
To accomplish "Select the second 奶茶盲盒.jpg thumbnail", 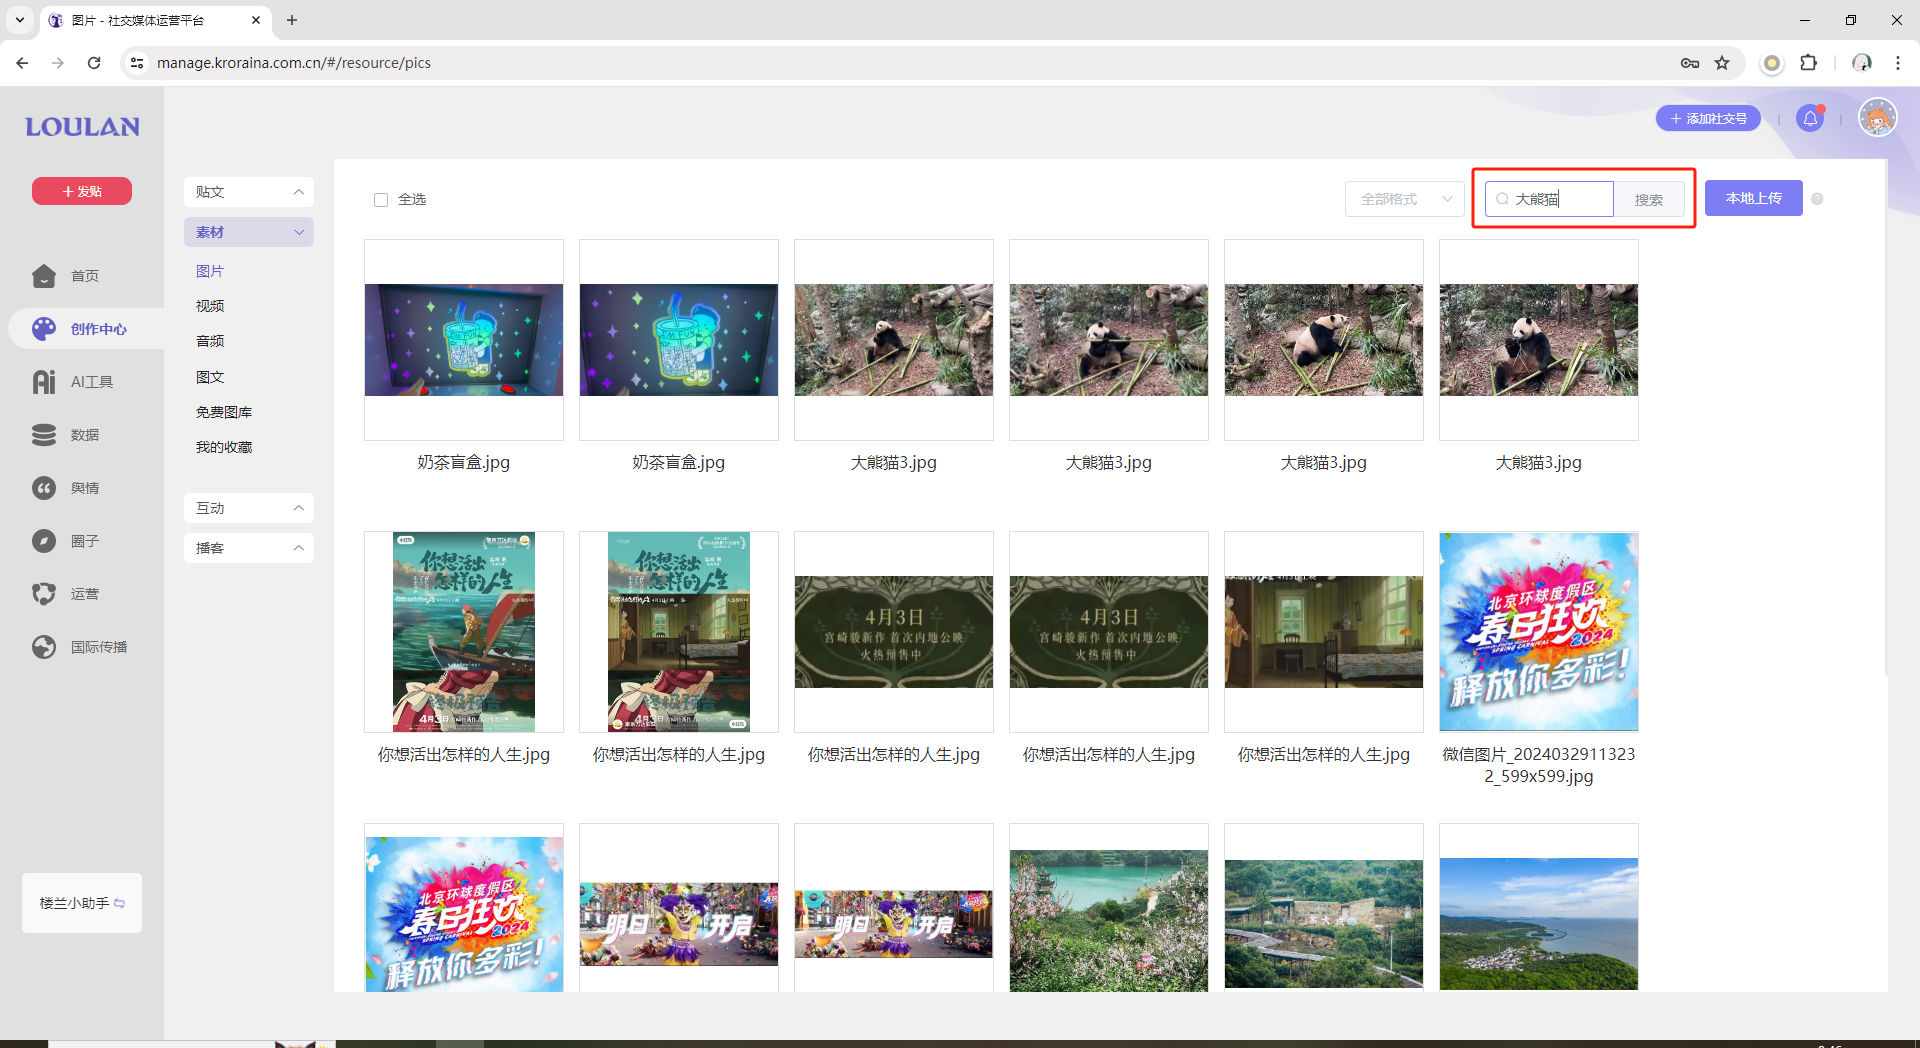I will coord(679,340).
